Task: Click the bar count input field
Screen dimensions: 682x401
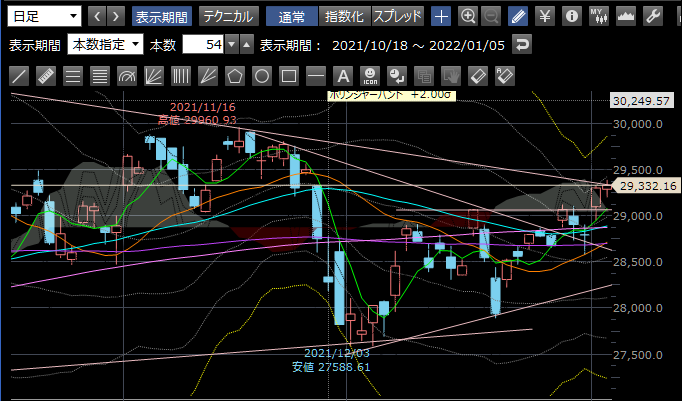Action: pos(203,45)
